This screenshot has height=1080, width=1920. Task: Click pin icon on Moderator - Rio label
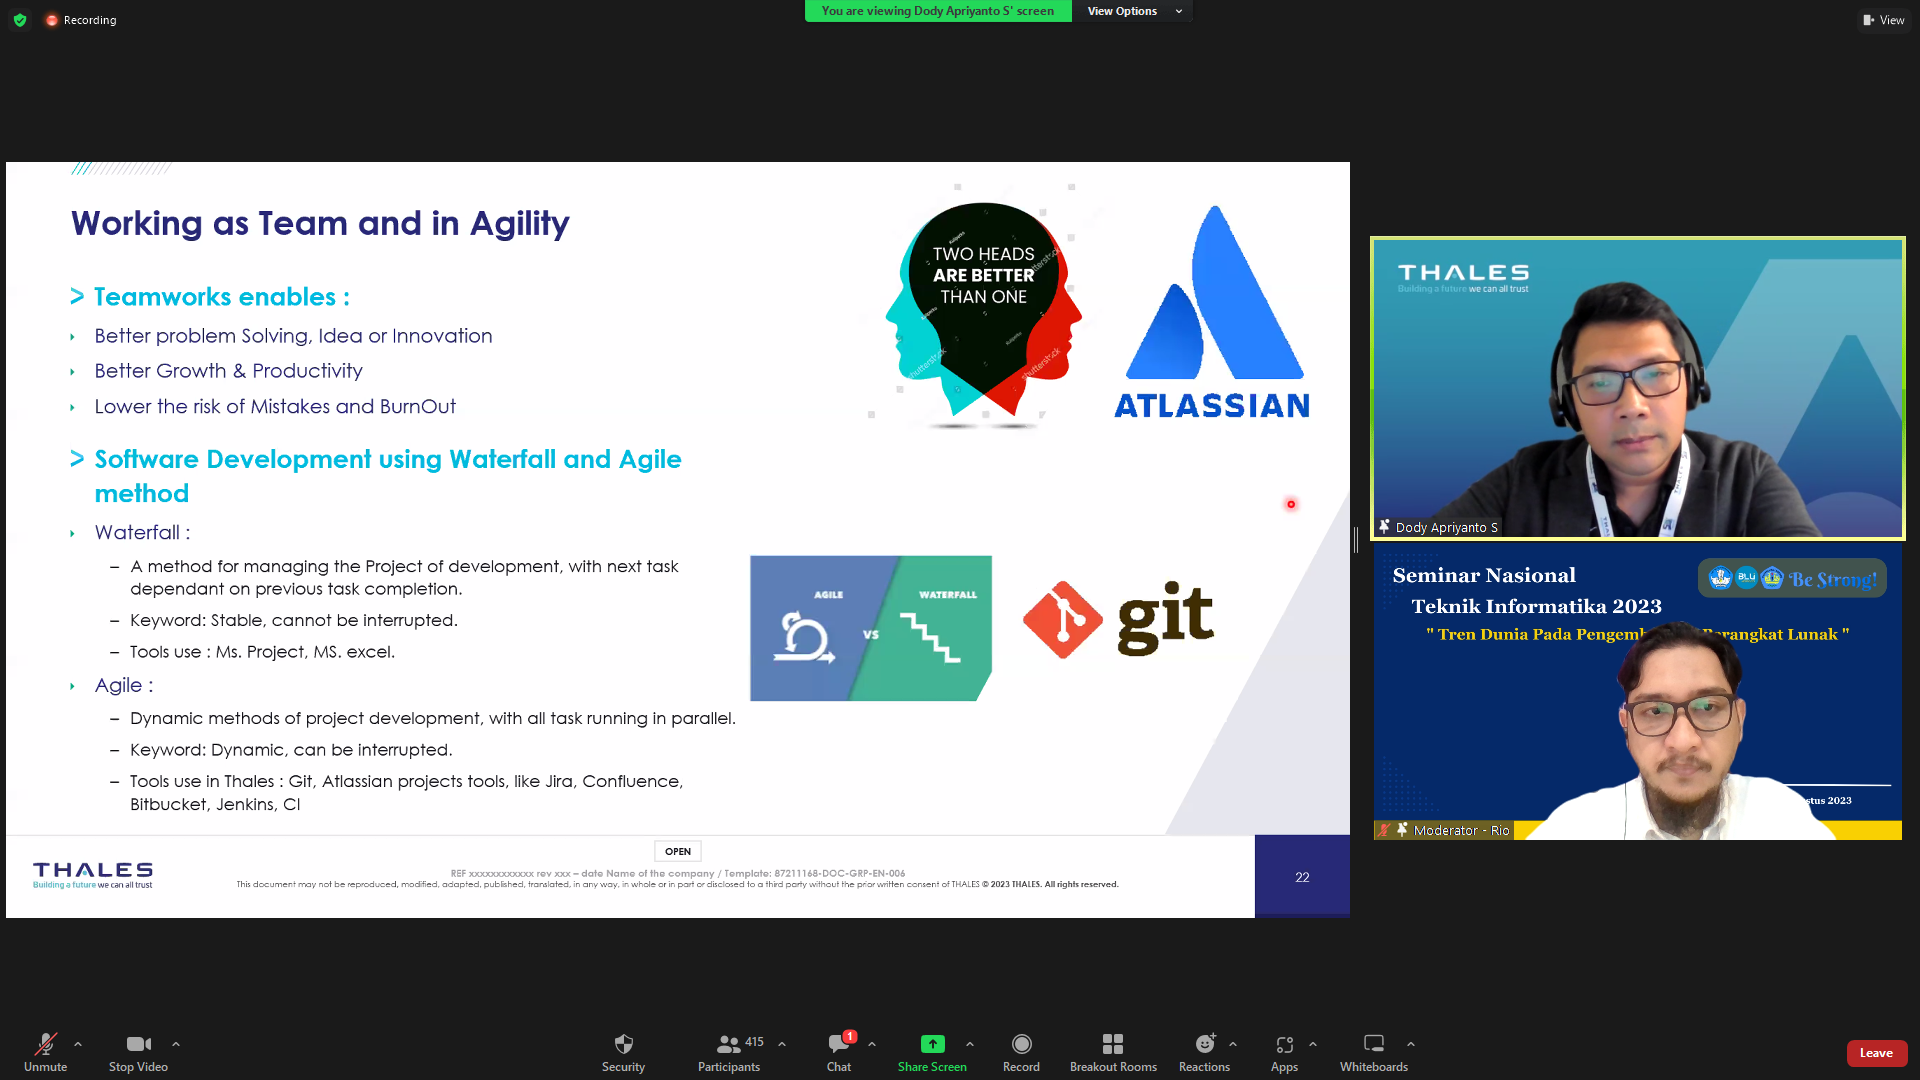pos(1402,830)
